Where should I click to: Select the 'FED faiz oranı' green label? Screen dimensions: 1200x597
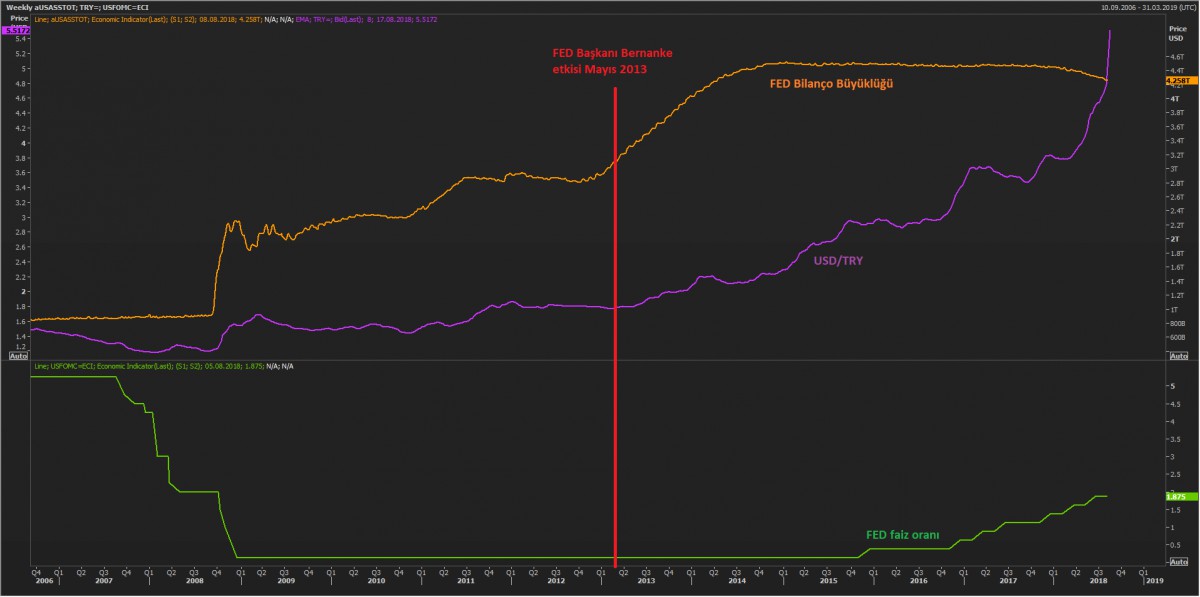coord(903,535)
